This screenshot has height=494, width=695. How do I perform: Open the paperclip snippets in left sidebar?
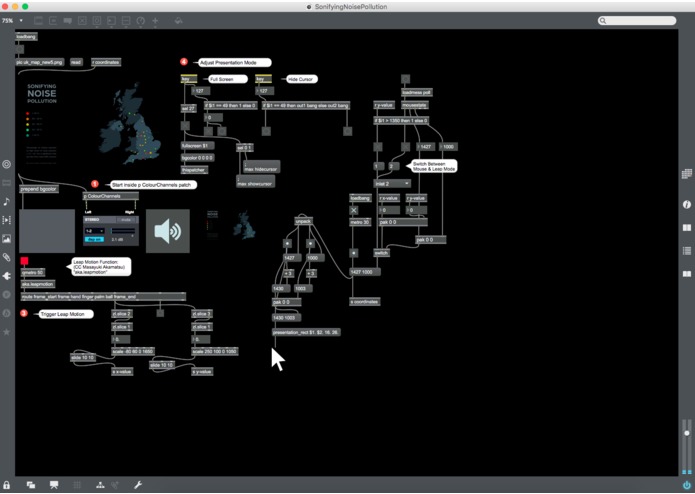click(7, 257)
